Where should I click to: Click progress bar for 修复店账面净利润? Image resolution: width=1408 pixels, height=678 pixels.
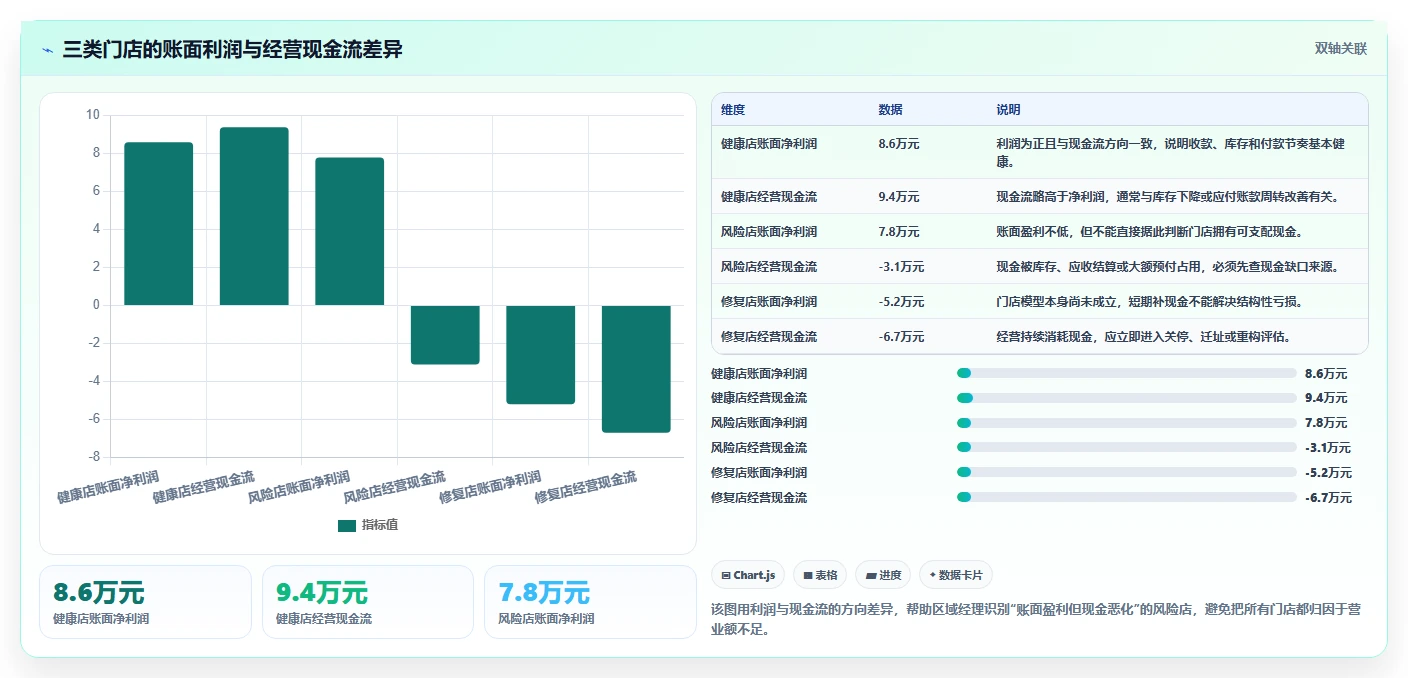point(1127,472)
